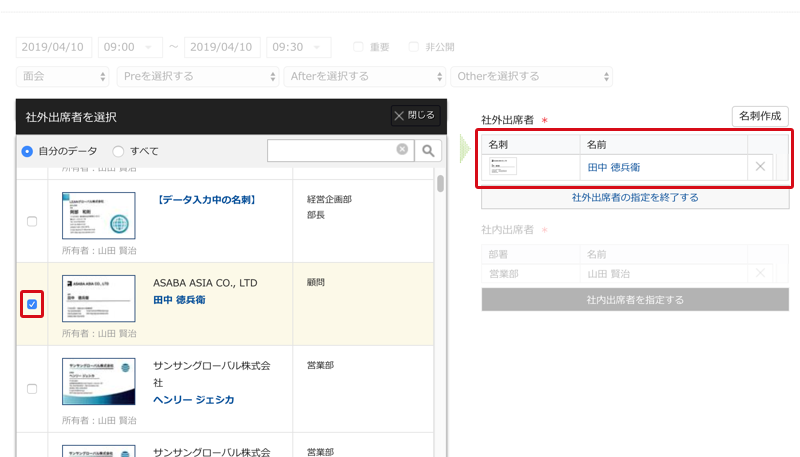
Task: Check the データ入力中の名刺 row checkbox
Action: click(32, 221)
